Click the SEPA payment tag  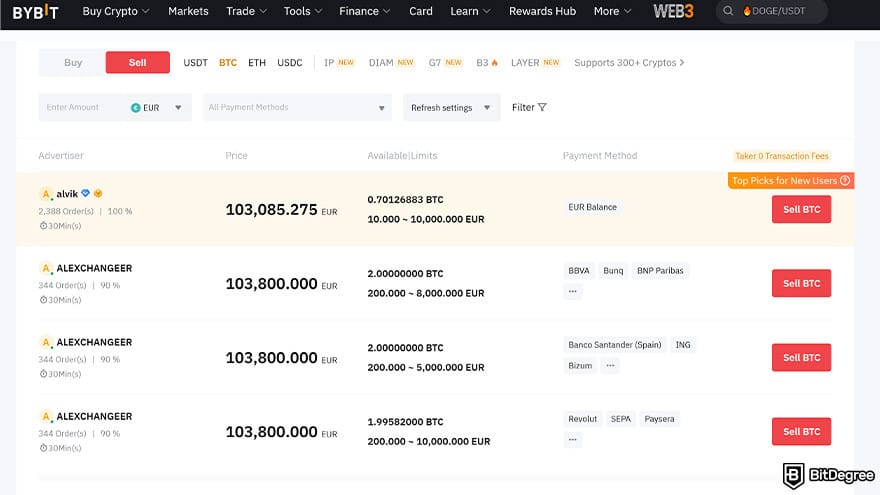click(621, 419)
